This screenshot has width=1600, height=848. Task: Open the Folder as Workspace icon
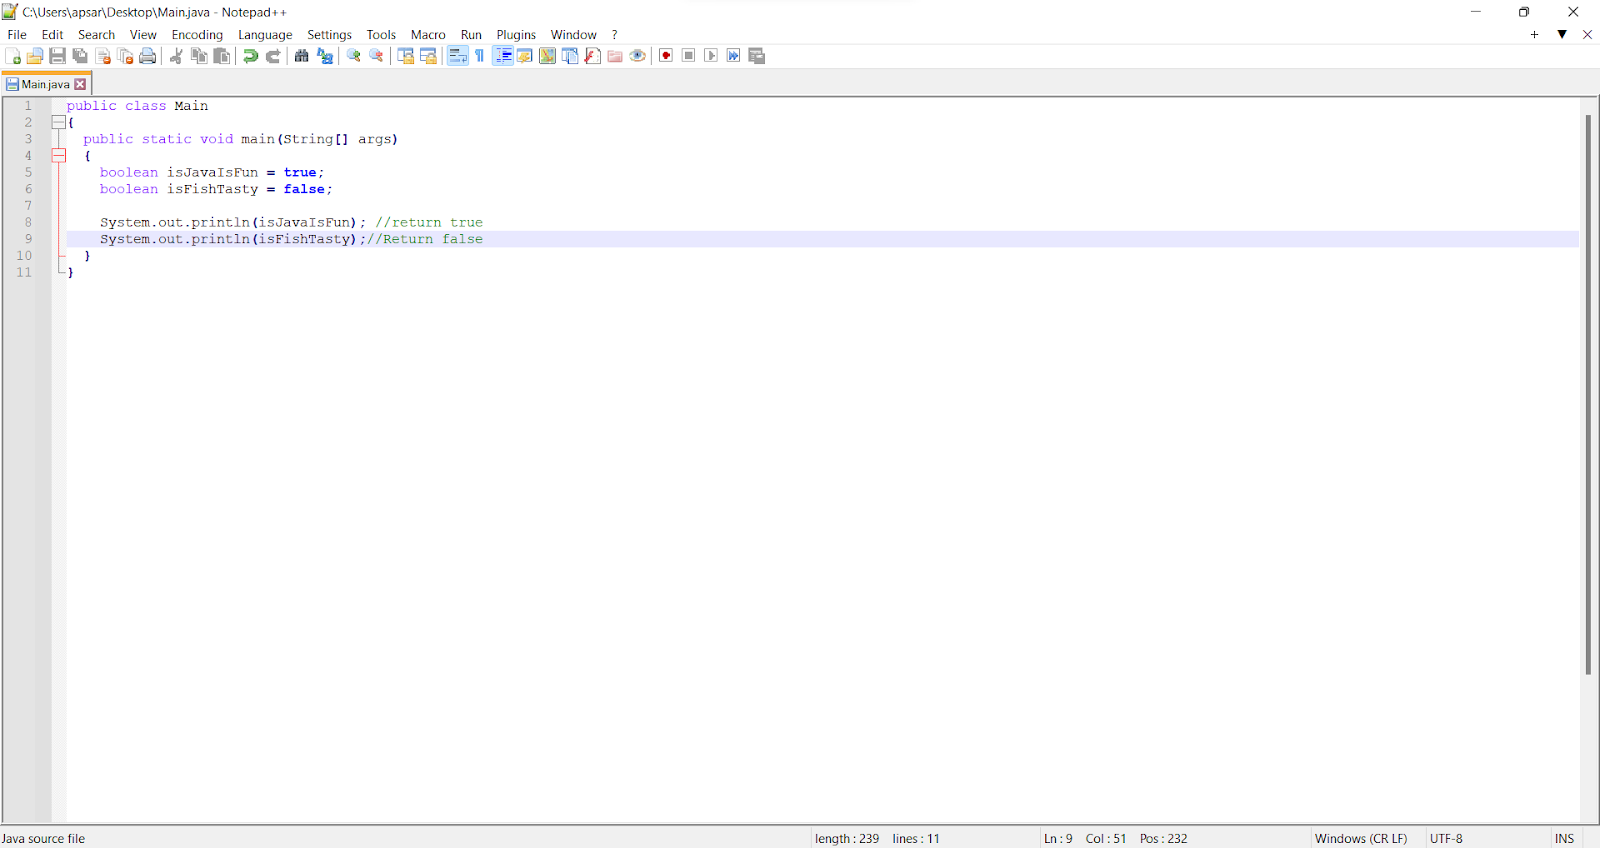[x=615, y=56]
